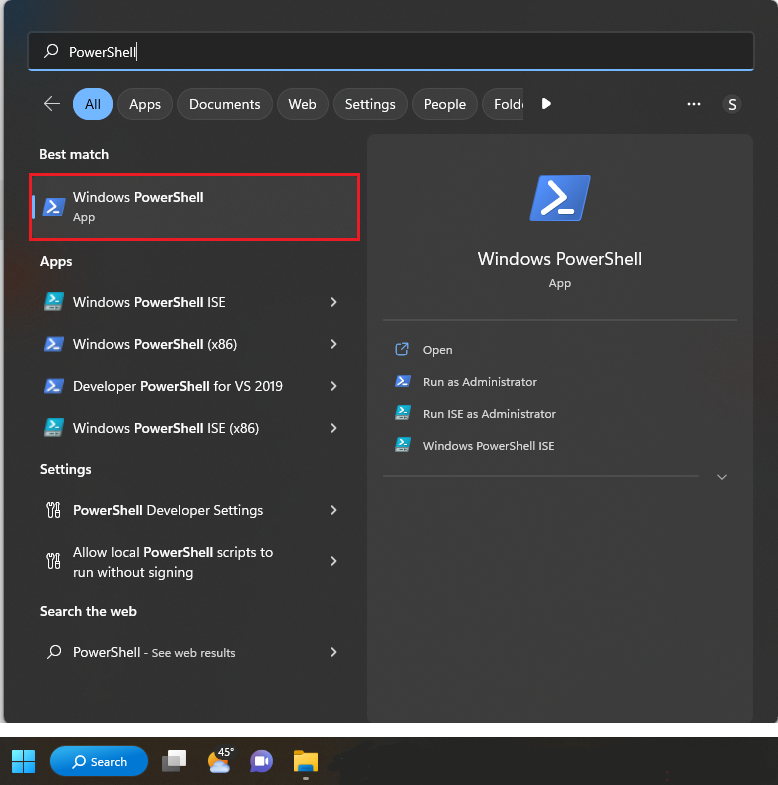Screen dimensions: 778x785
Task: Click the Search button on the taskbar
Action: coord(99,761)
